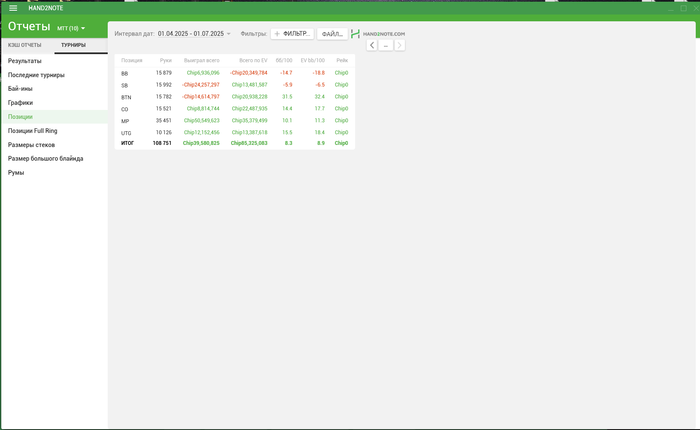Sort by the EV bb/100 column header
Screen dimensions: 700x430
click(312, 60)
